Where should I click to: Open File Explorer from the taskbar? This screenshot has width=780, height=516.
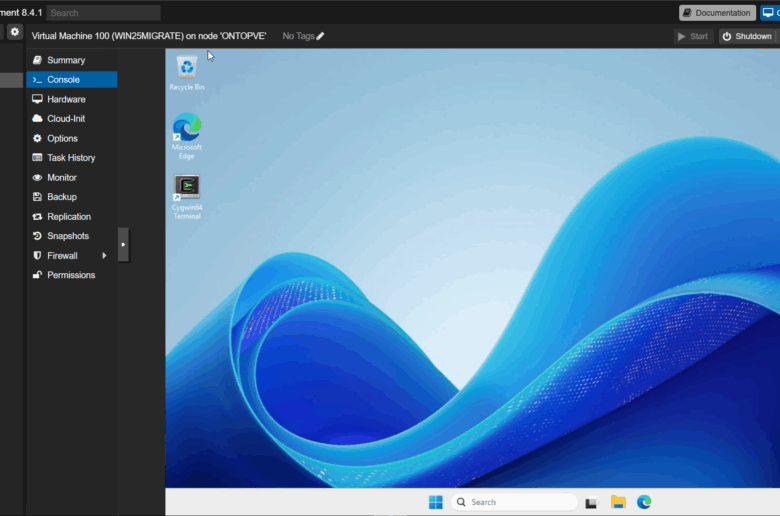click(618, 503)
